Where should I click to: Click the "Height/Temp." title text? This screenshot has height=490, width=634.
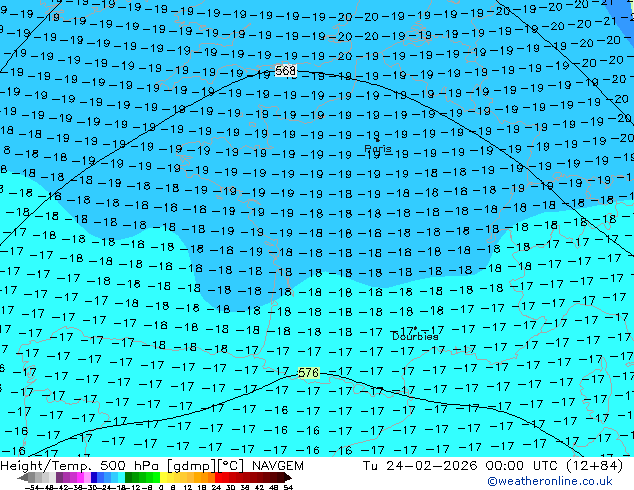coord(46,466)
